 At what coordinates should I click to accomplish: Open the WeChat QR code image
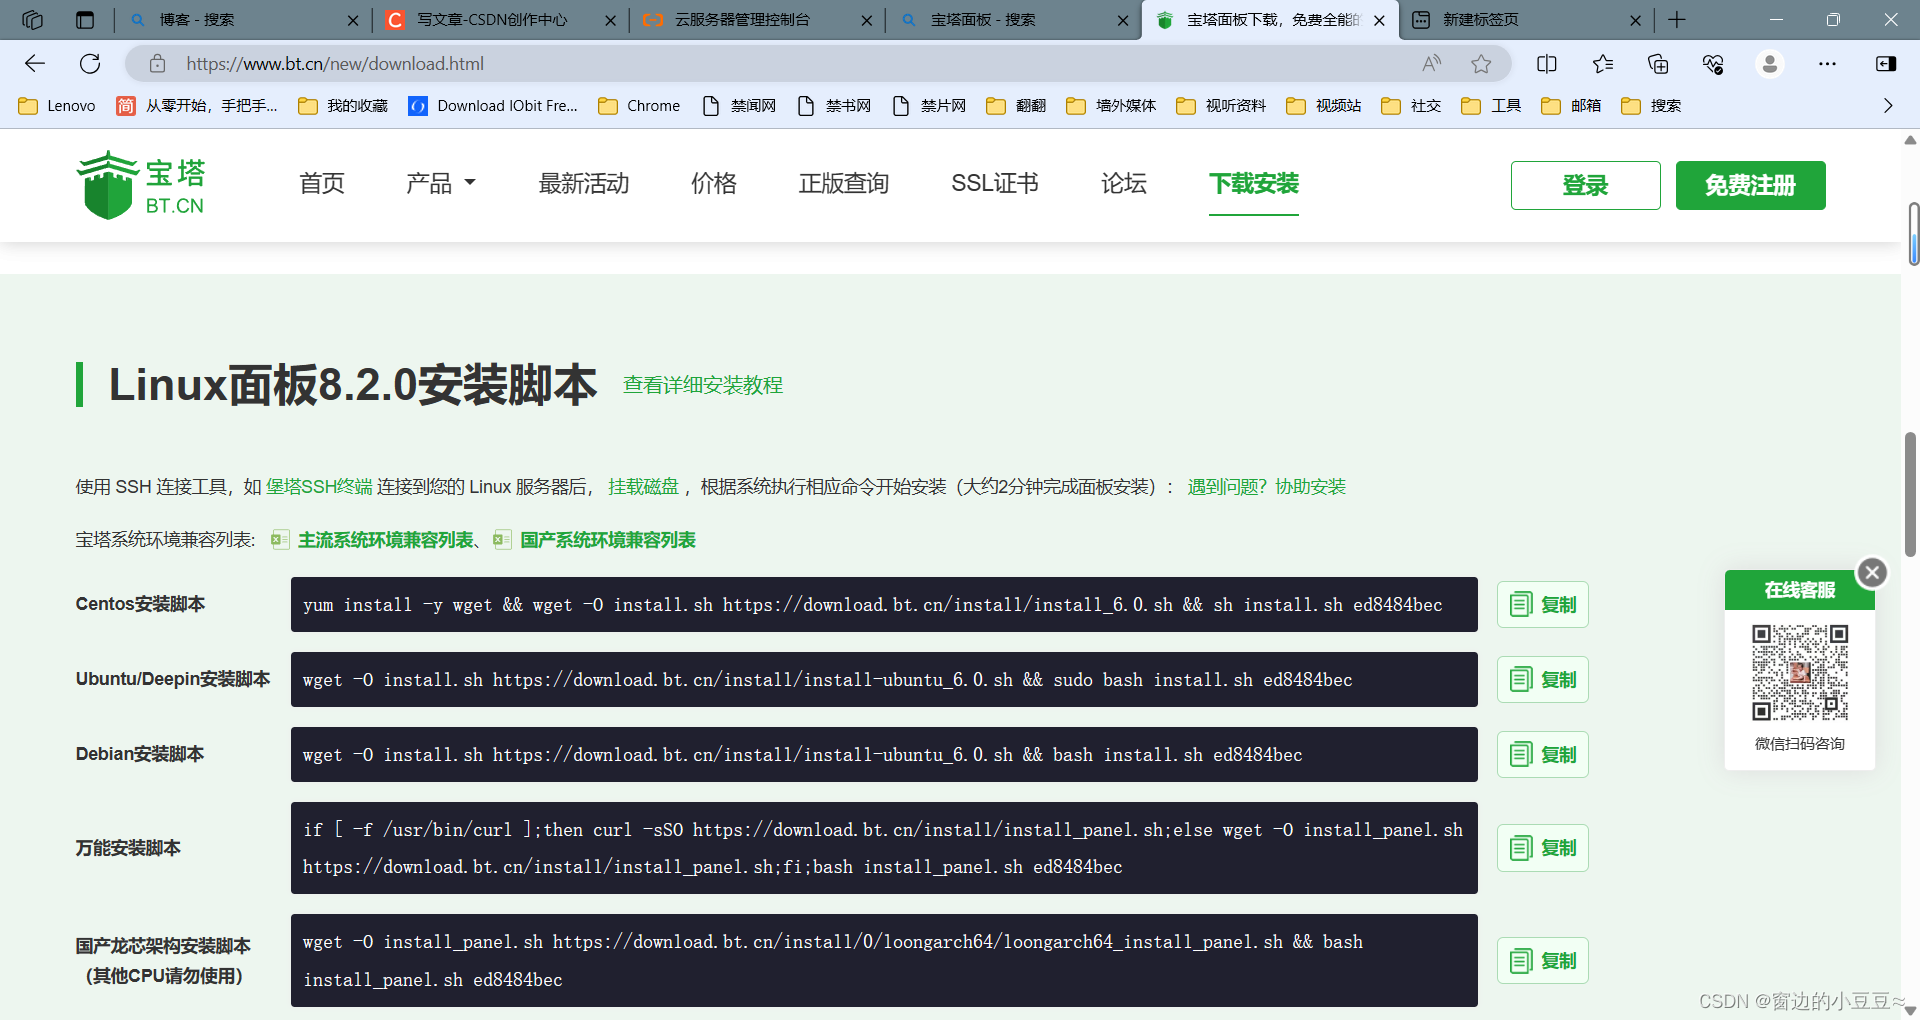[x=1799, y=673]
